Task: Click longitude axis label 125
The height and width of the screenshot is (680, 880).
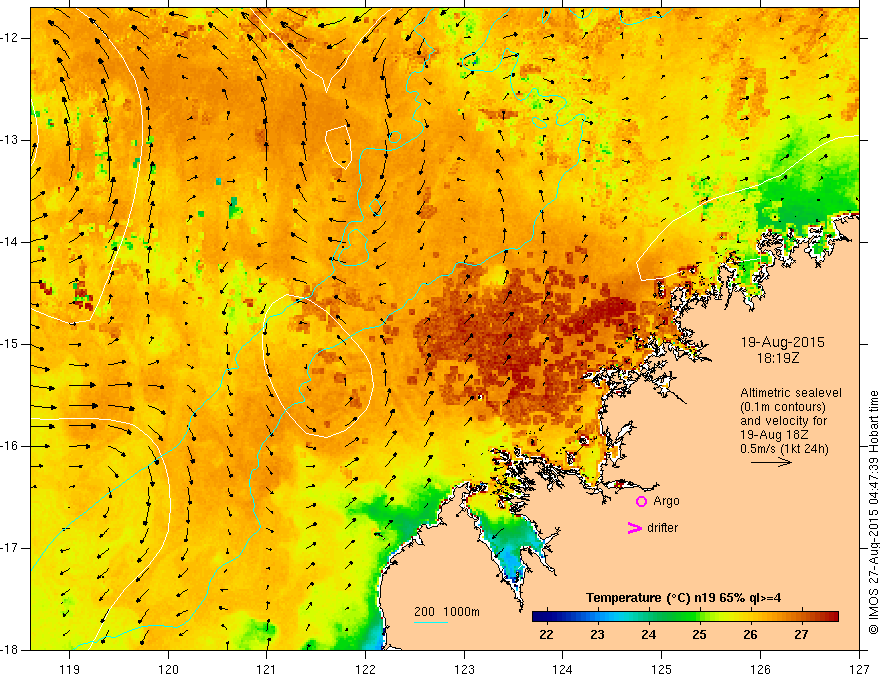Action: [x=662, y=669]
